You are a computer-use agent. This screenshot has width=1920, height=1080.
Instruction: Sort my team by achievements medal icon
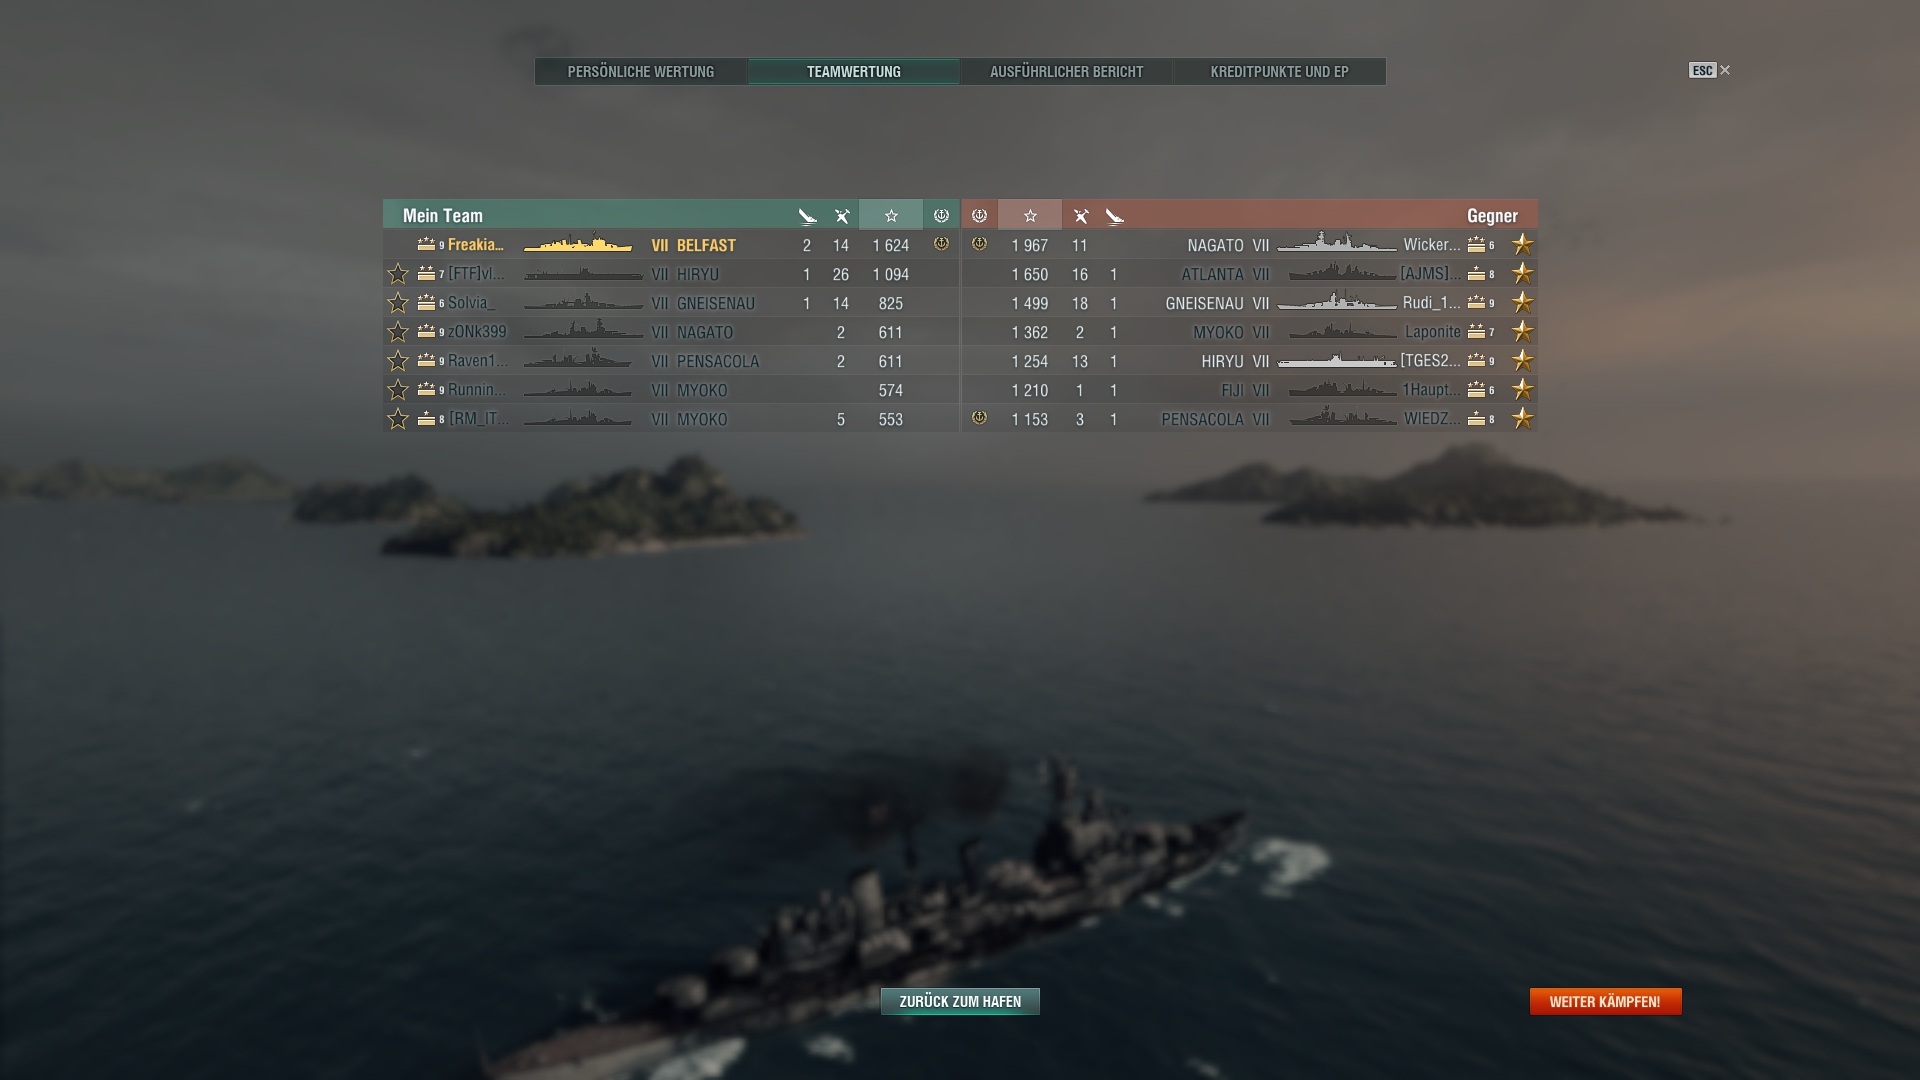[941, 216]
